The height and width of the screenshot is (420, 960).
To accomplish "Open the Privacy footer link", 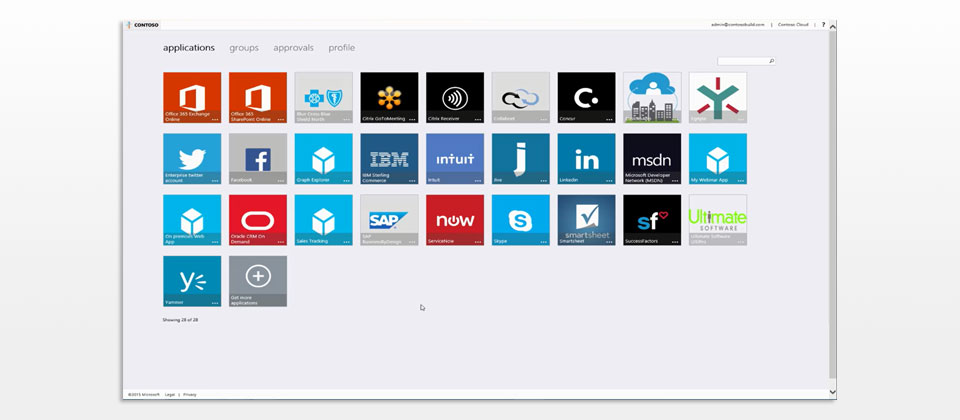I will 190,395.
